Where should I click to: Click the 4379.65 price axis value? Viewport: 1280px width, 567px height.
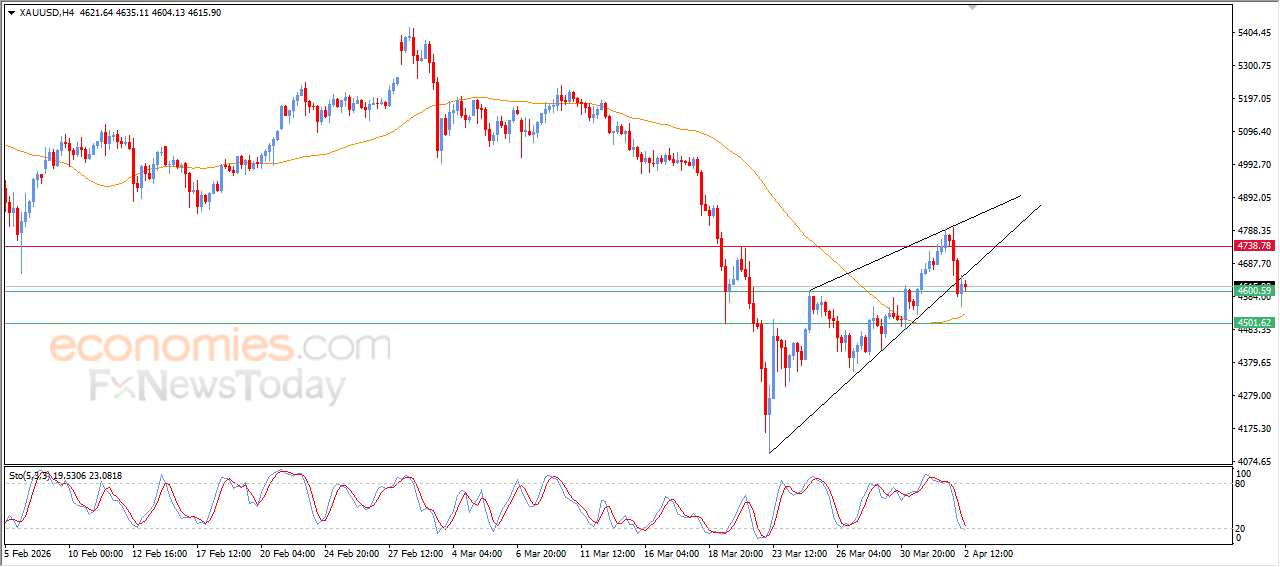[1253, 363]
